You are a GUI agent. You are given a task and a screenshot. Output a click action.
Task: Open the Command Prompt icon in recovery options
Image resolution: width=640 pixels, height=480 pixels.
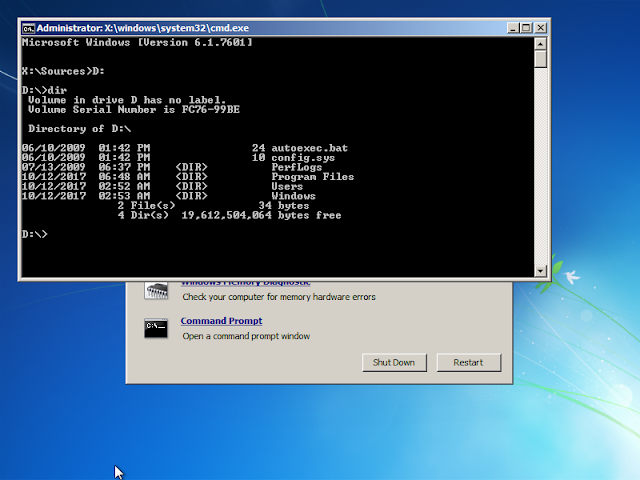point(156,328)
